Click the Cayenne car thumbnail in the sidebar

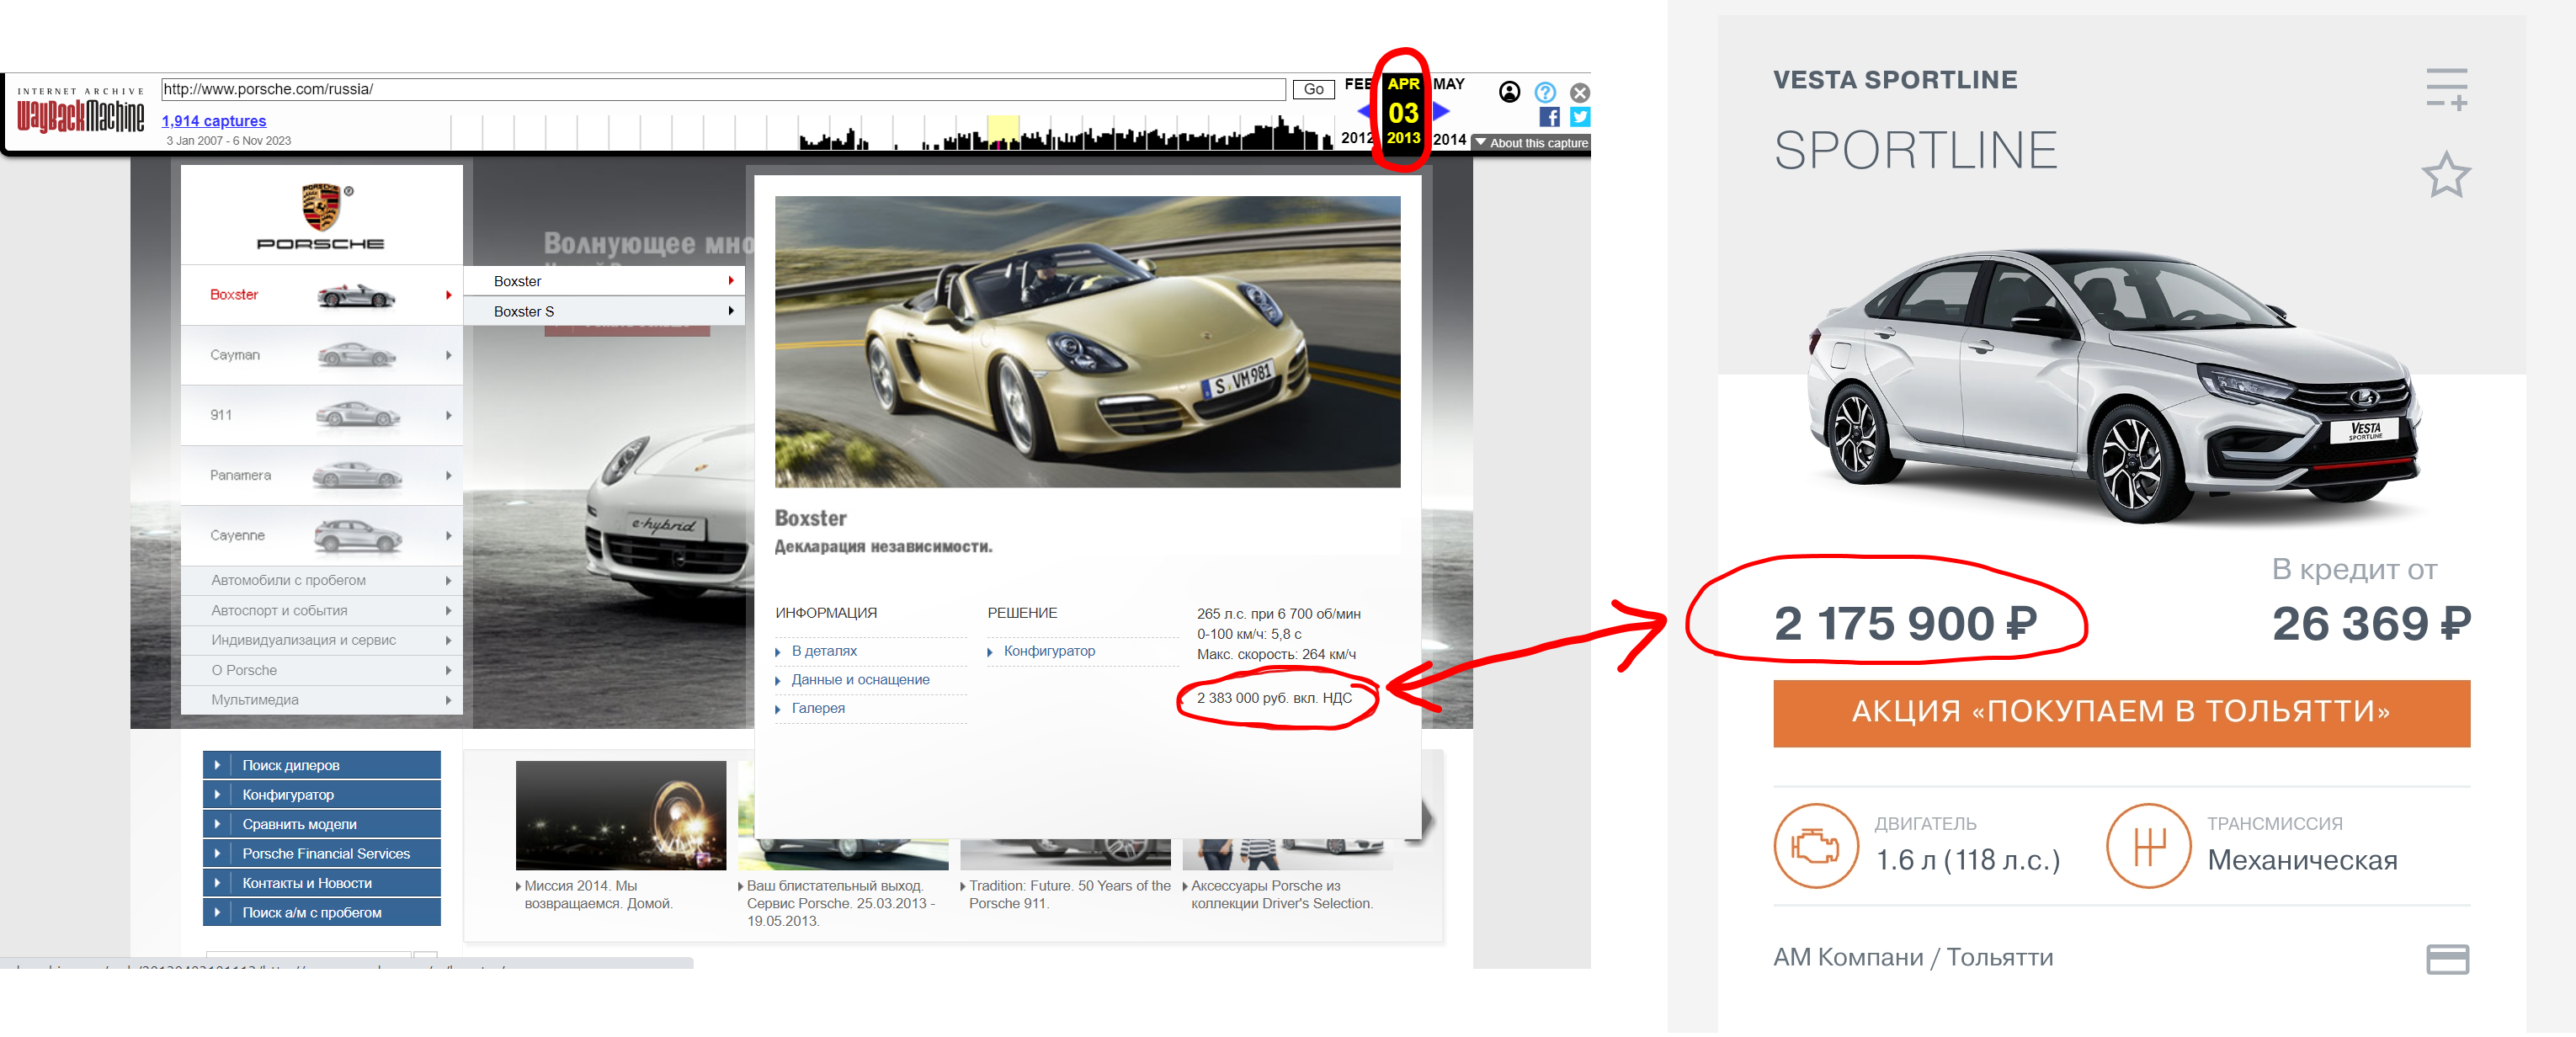pos(358,536)
